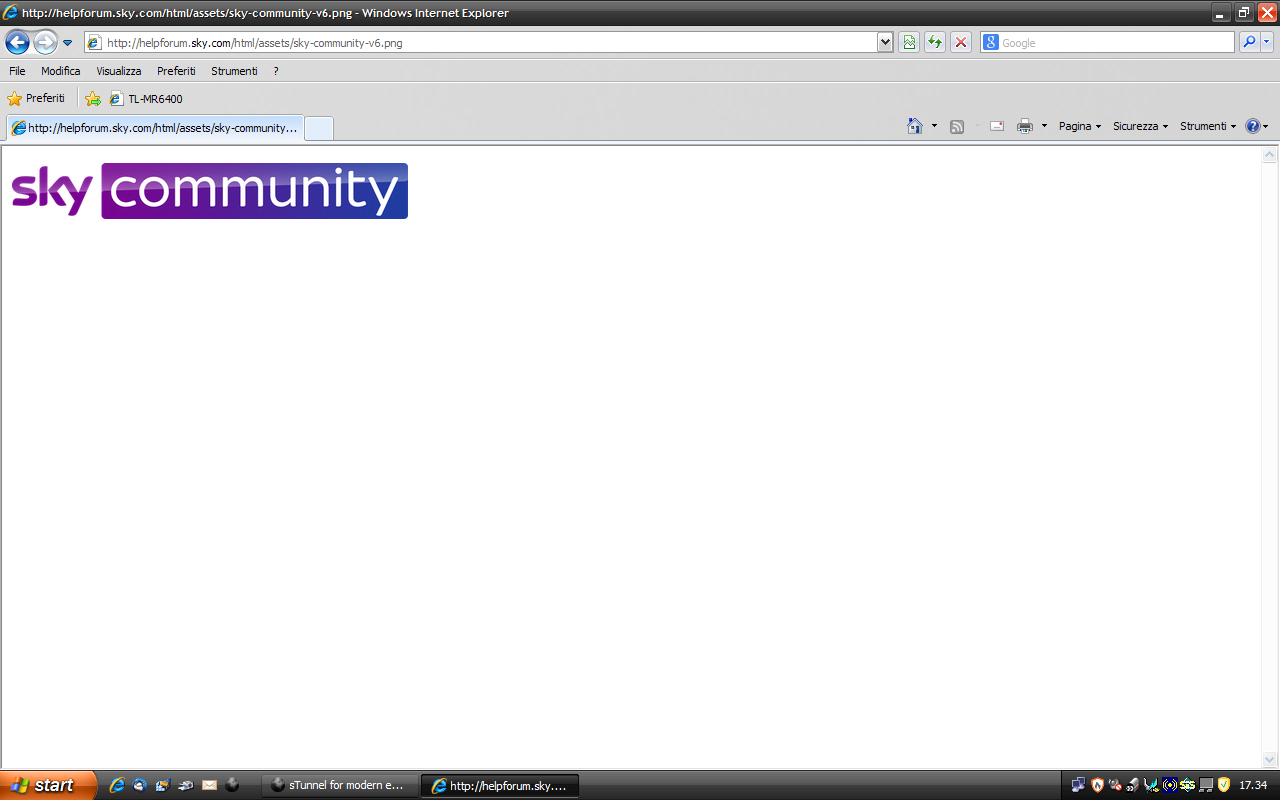Start search with the magnifier icon
The width and height of the screenshot is (1283, 802).
(x=1249, y=42)
